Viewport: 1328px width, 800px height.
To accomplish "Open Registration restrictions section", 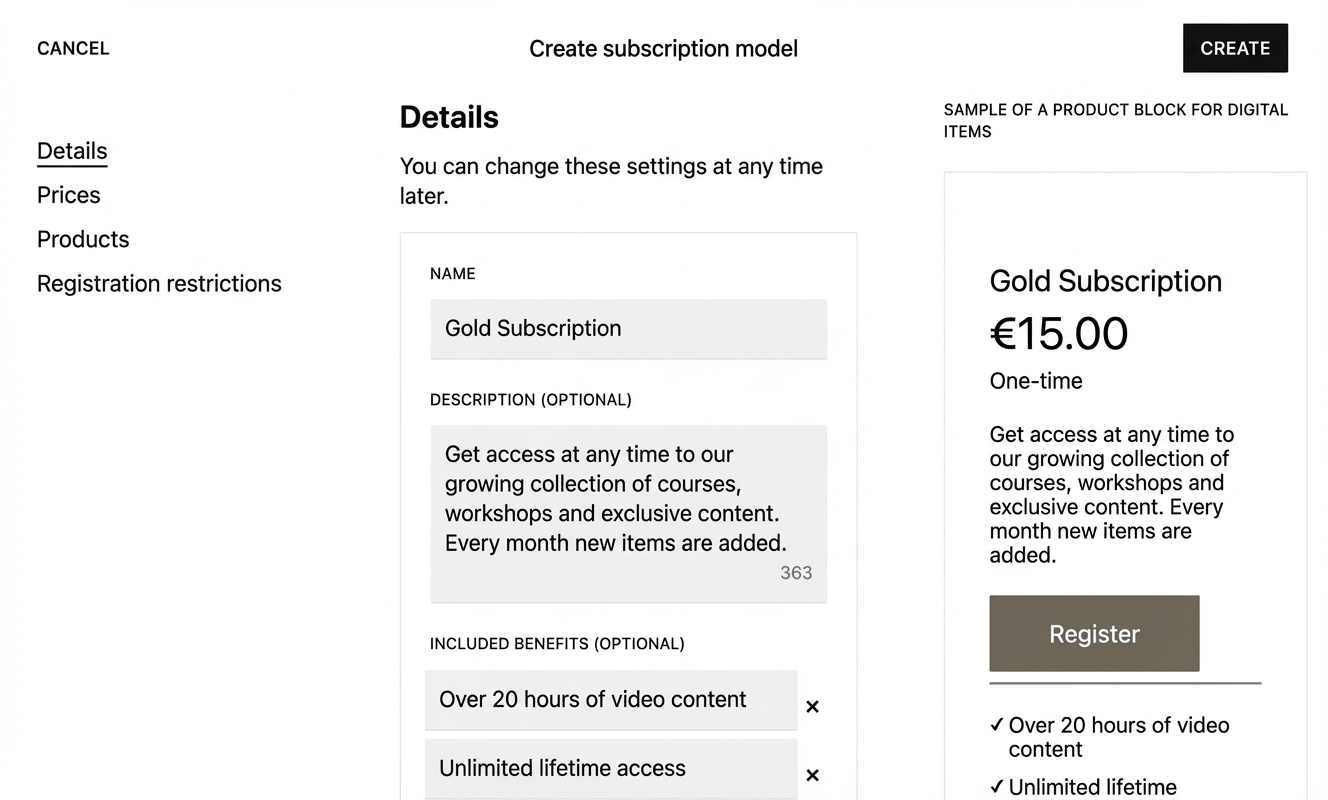I will (x=159, y=283).
